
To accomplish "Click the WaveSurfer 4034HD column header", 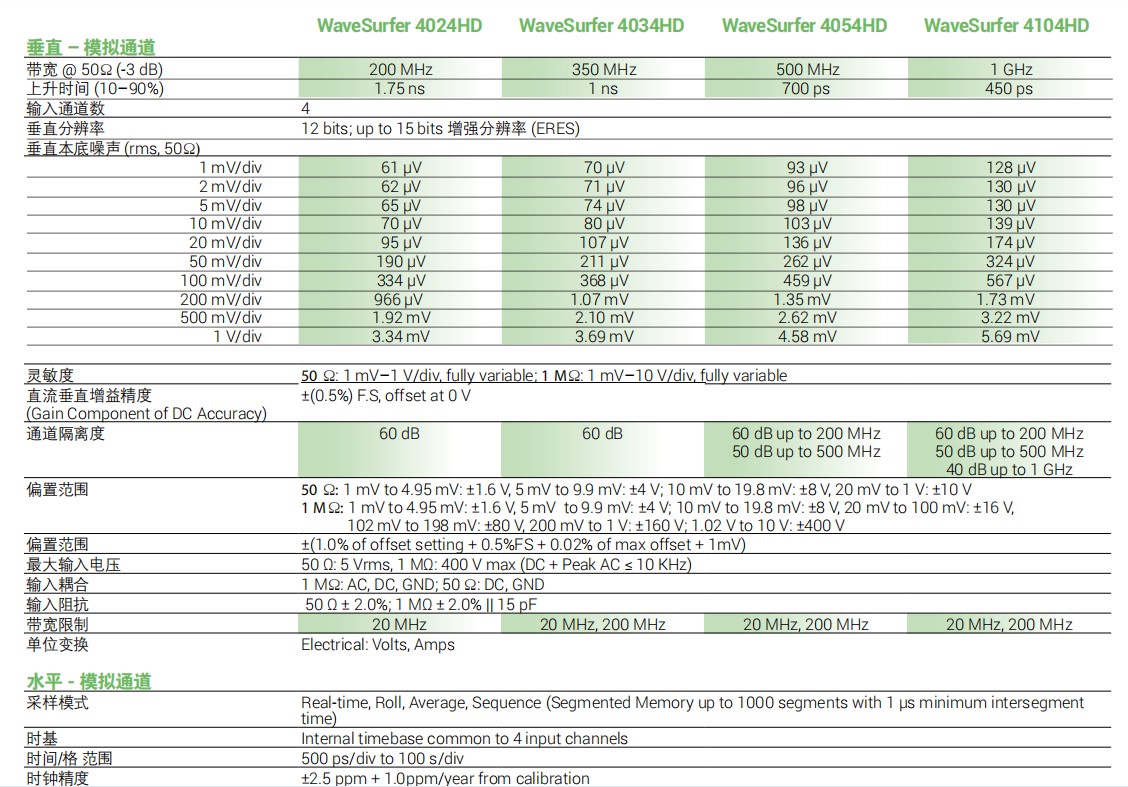I will click(601, 26).
